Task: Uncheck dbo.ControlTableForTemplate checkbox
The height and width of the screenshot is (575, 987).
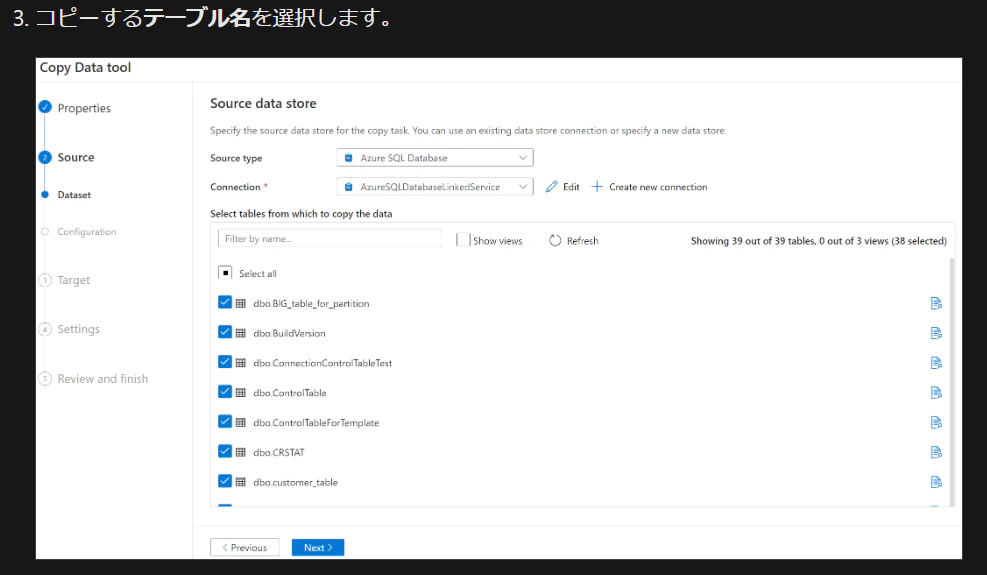Action: click(225, 421)
